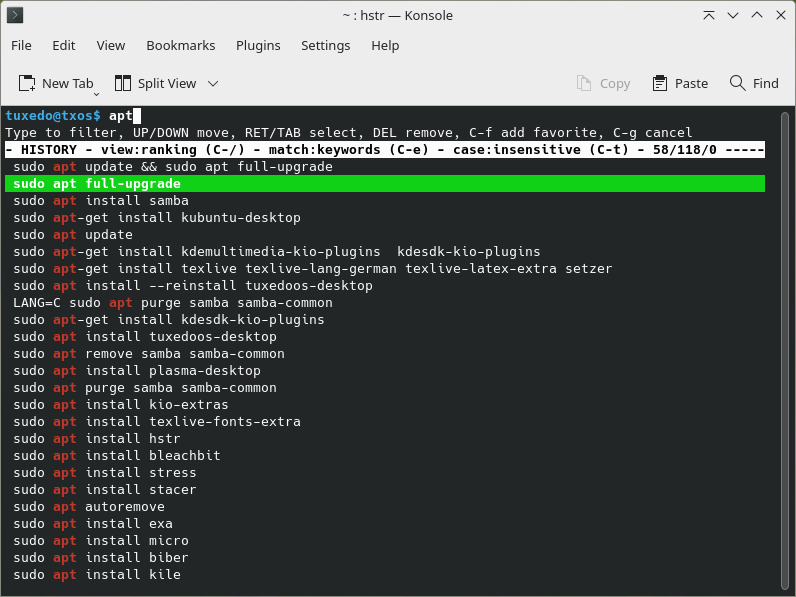Select 'sudo apt install samba' entry
Viewport: 796px width, 597px height.
(x=101, y=201)
